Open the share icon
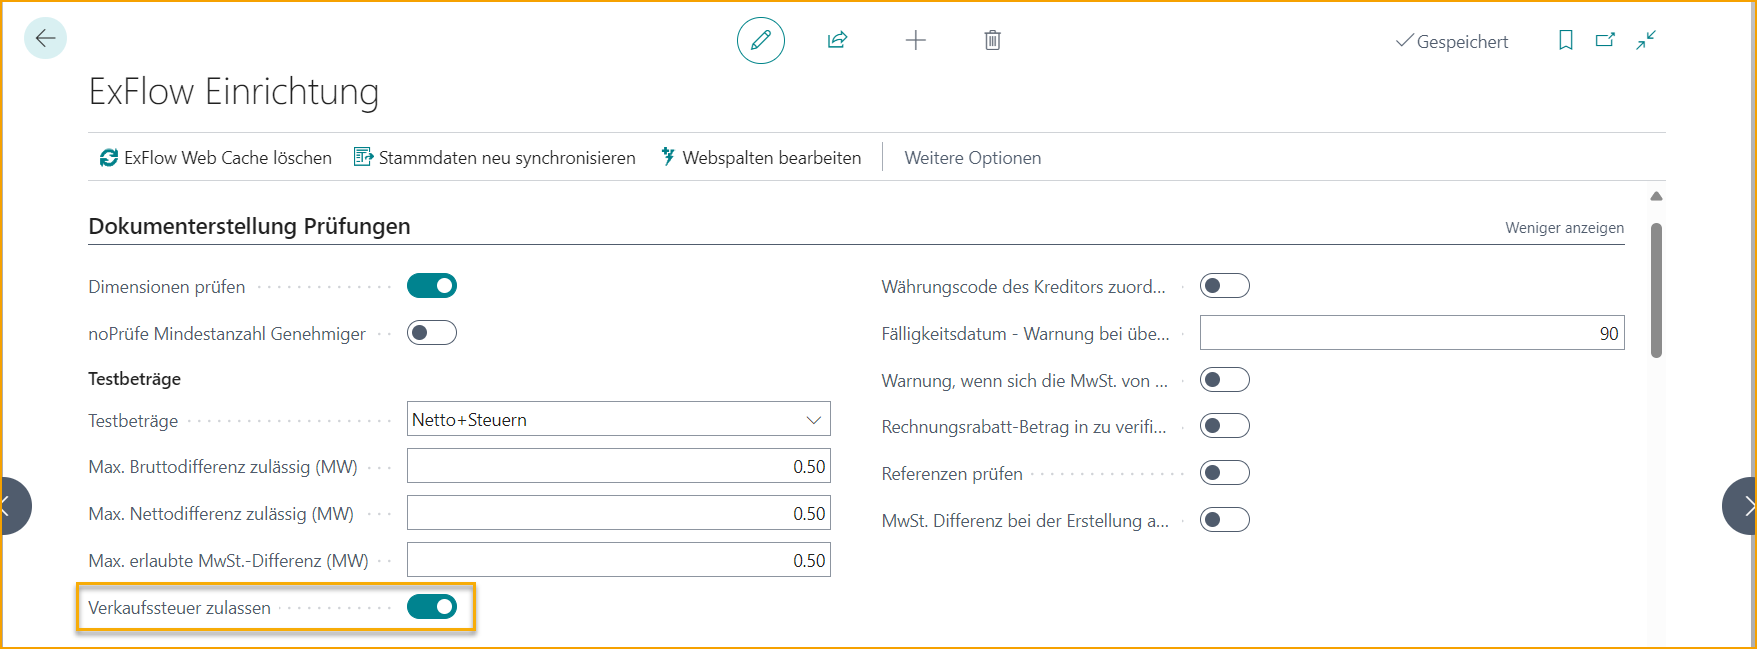Image resolution: width=1757 pixels, height=649 pixels. click(837, 40)
